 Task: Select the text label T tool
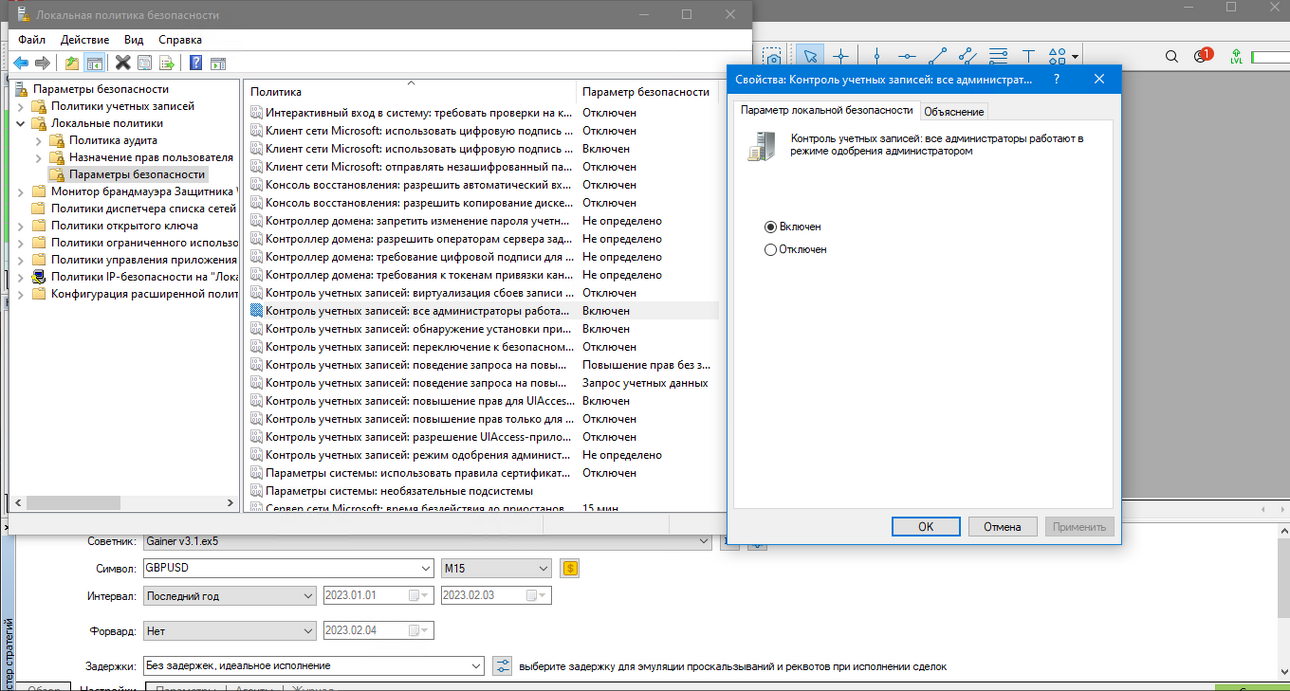pyautogui.click(x=1028, y=57)
